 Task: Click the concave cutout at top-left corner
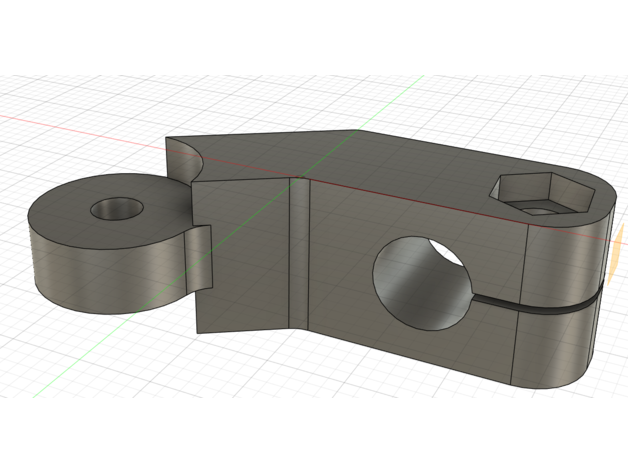point(187,160)
